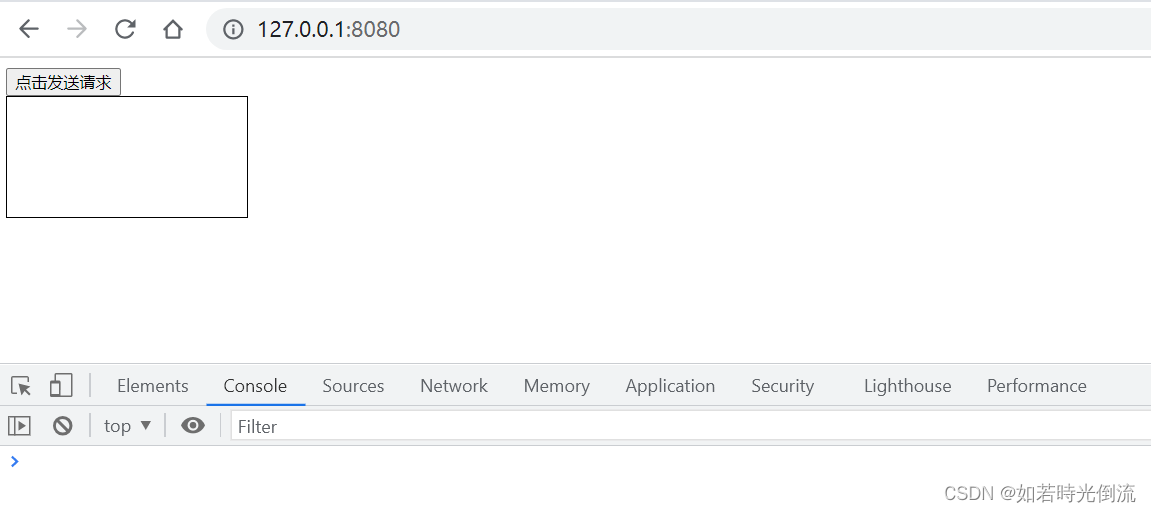The height and width of the screenshot is (513, 1151).
Task: Click the browser forward arrow
Action: (x=76, y=29)
